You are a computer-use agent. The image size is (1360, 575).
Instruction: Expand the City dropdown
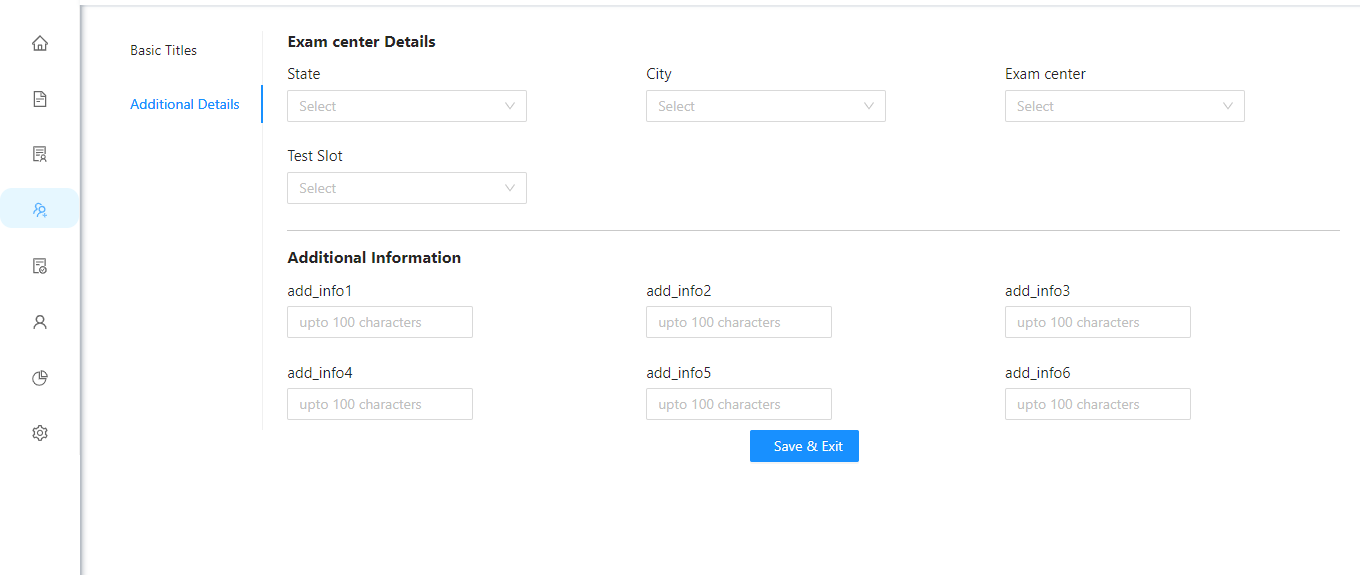(766, 106)
